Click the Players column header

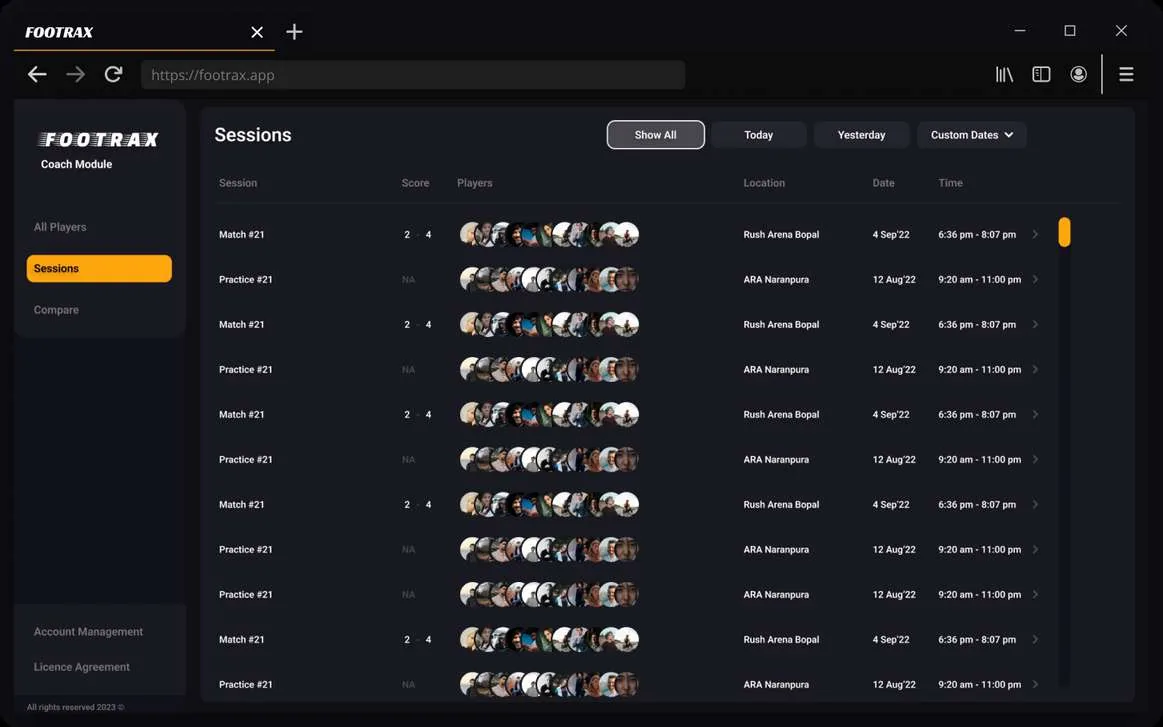click(475, 182)
